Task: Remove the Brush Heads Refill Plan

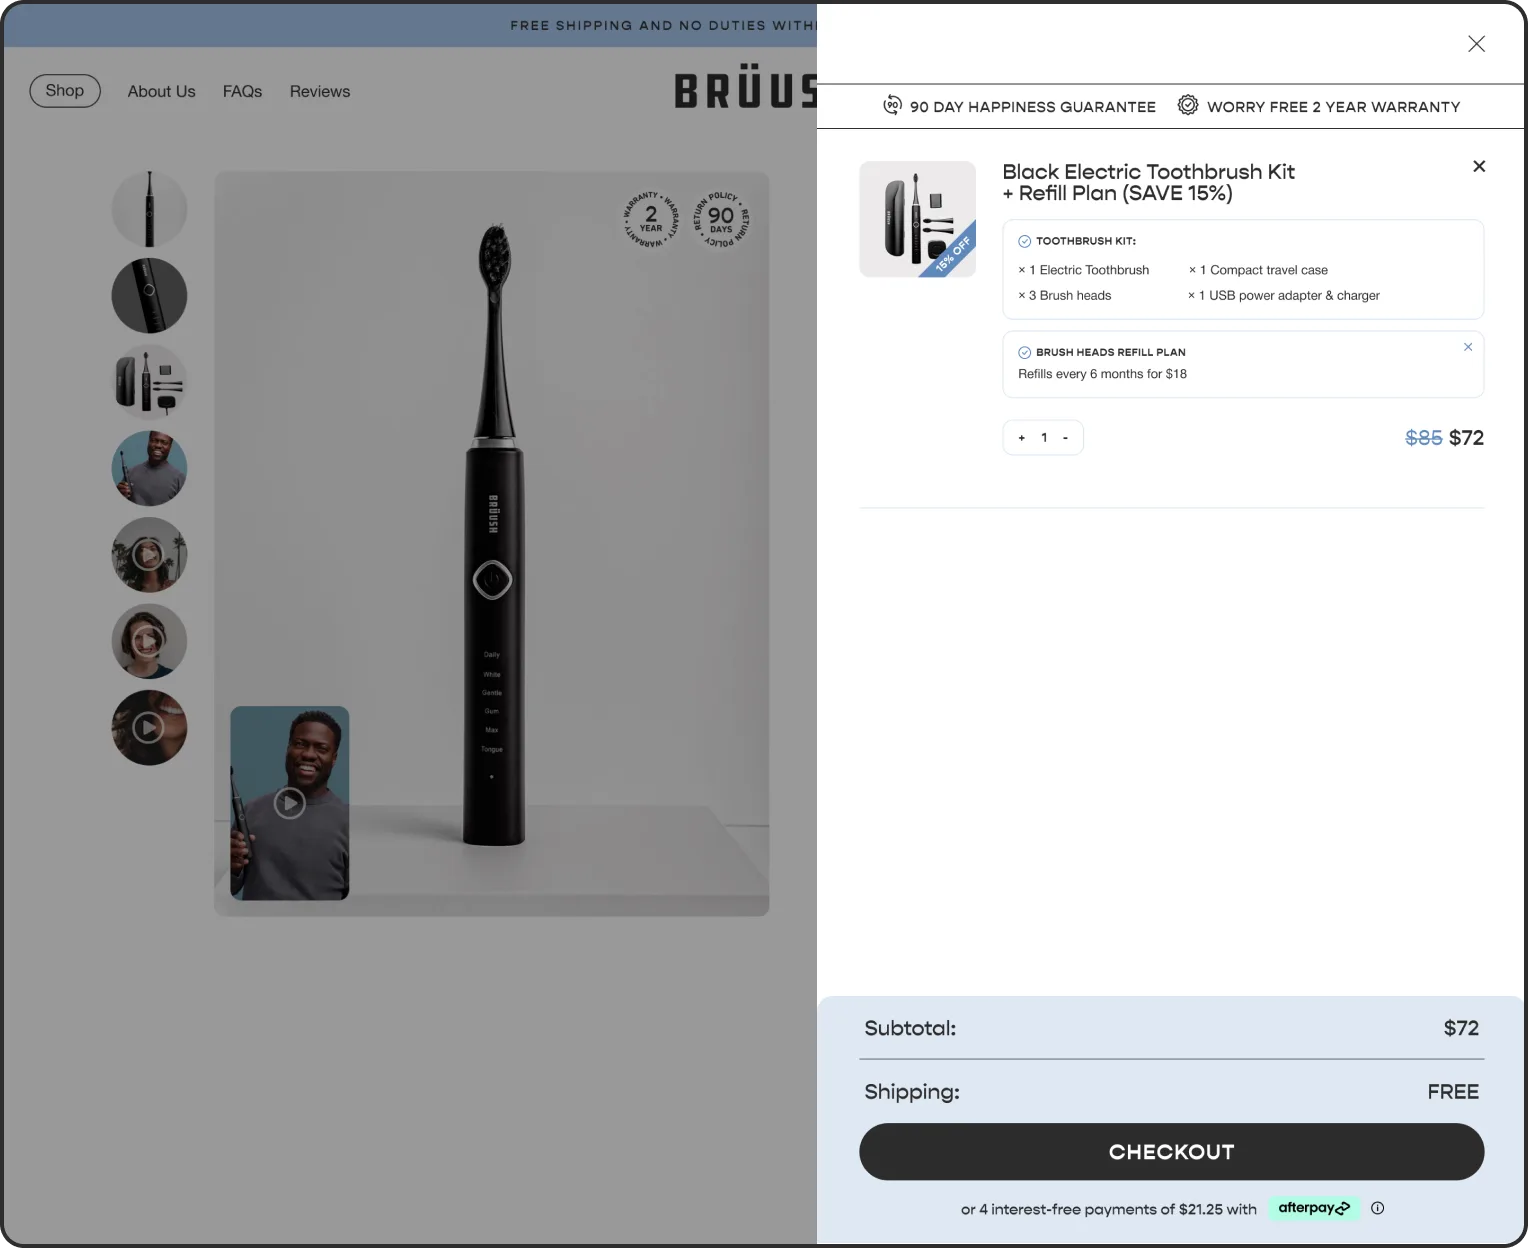Action: (1468, 347)
